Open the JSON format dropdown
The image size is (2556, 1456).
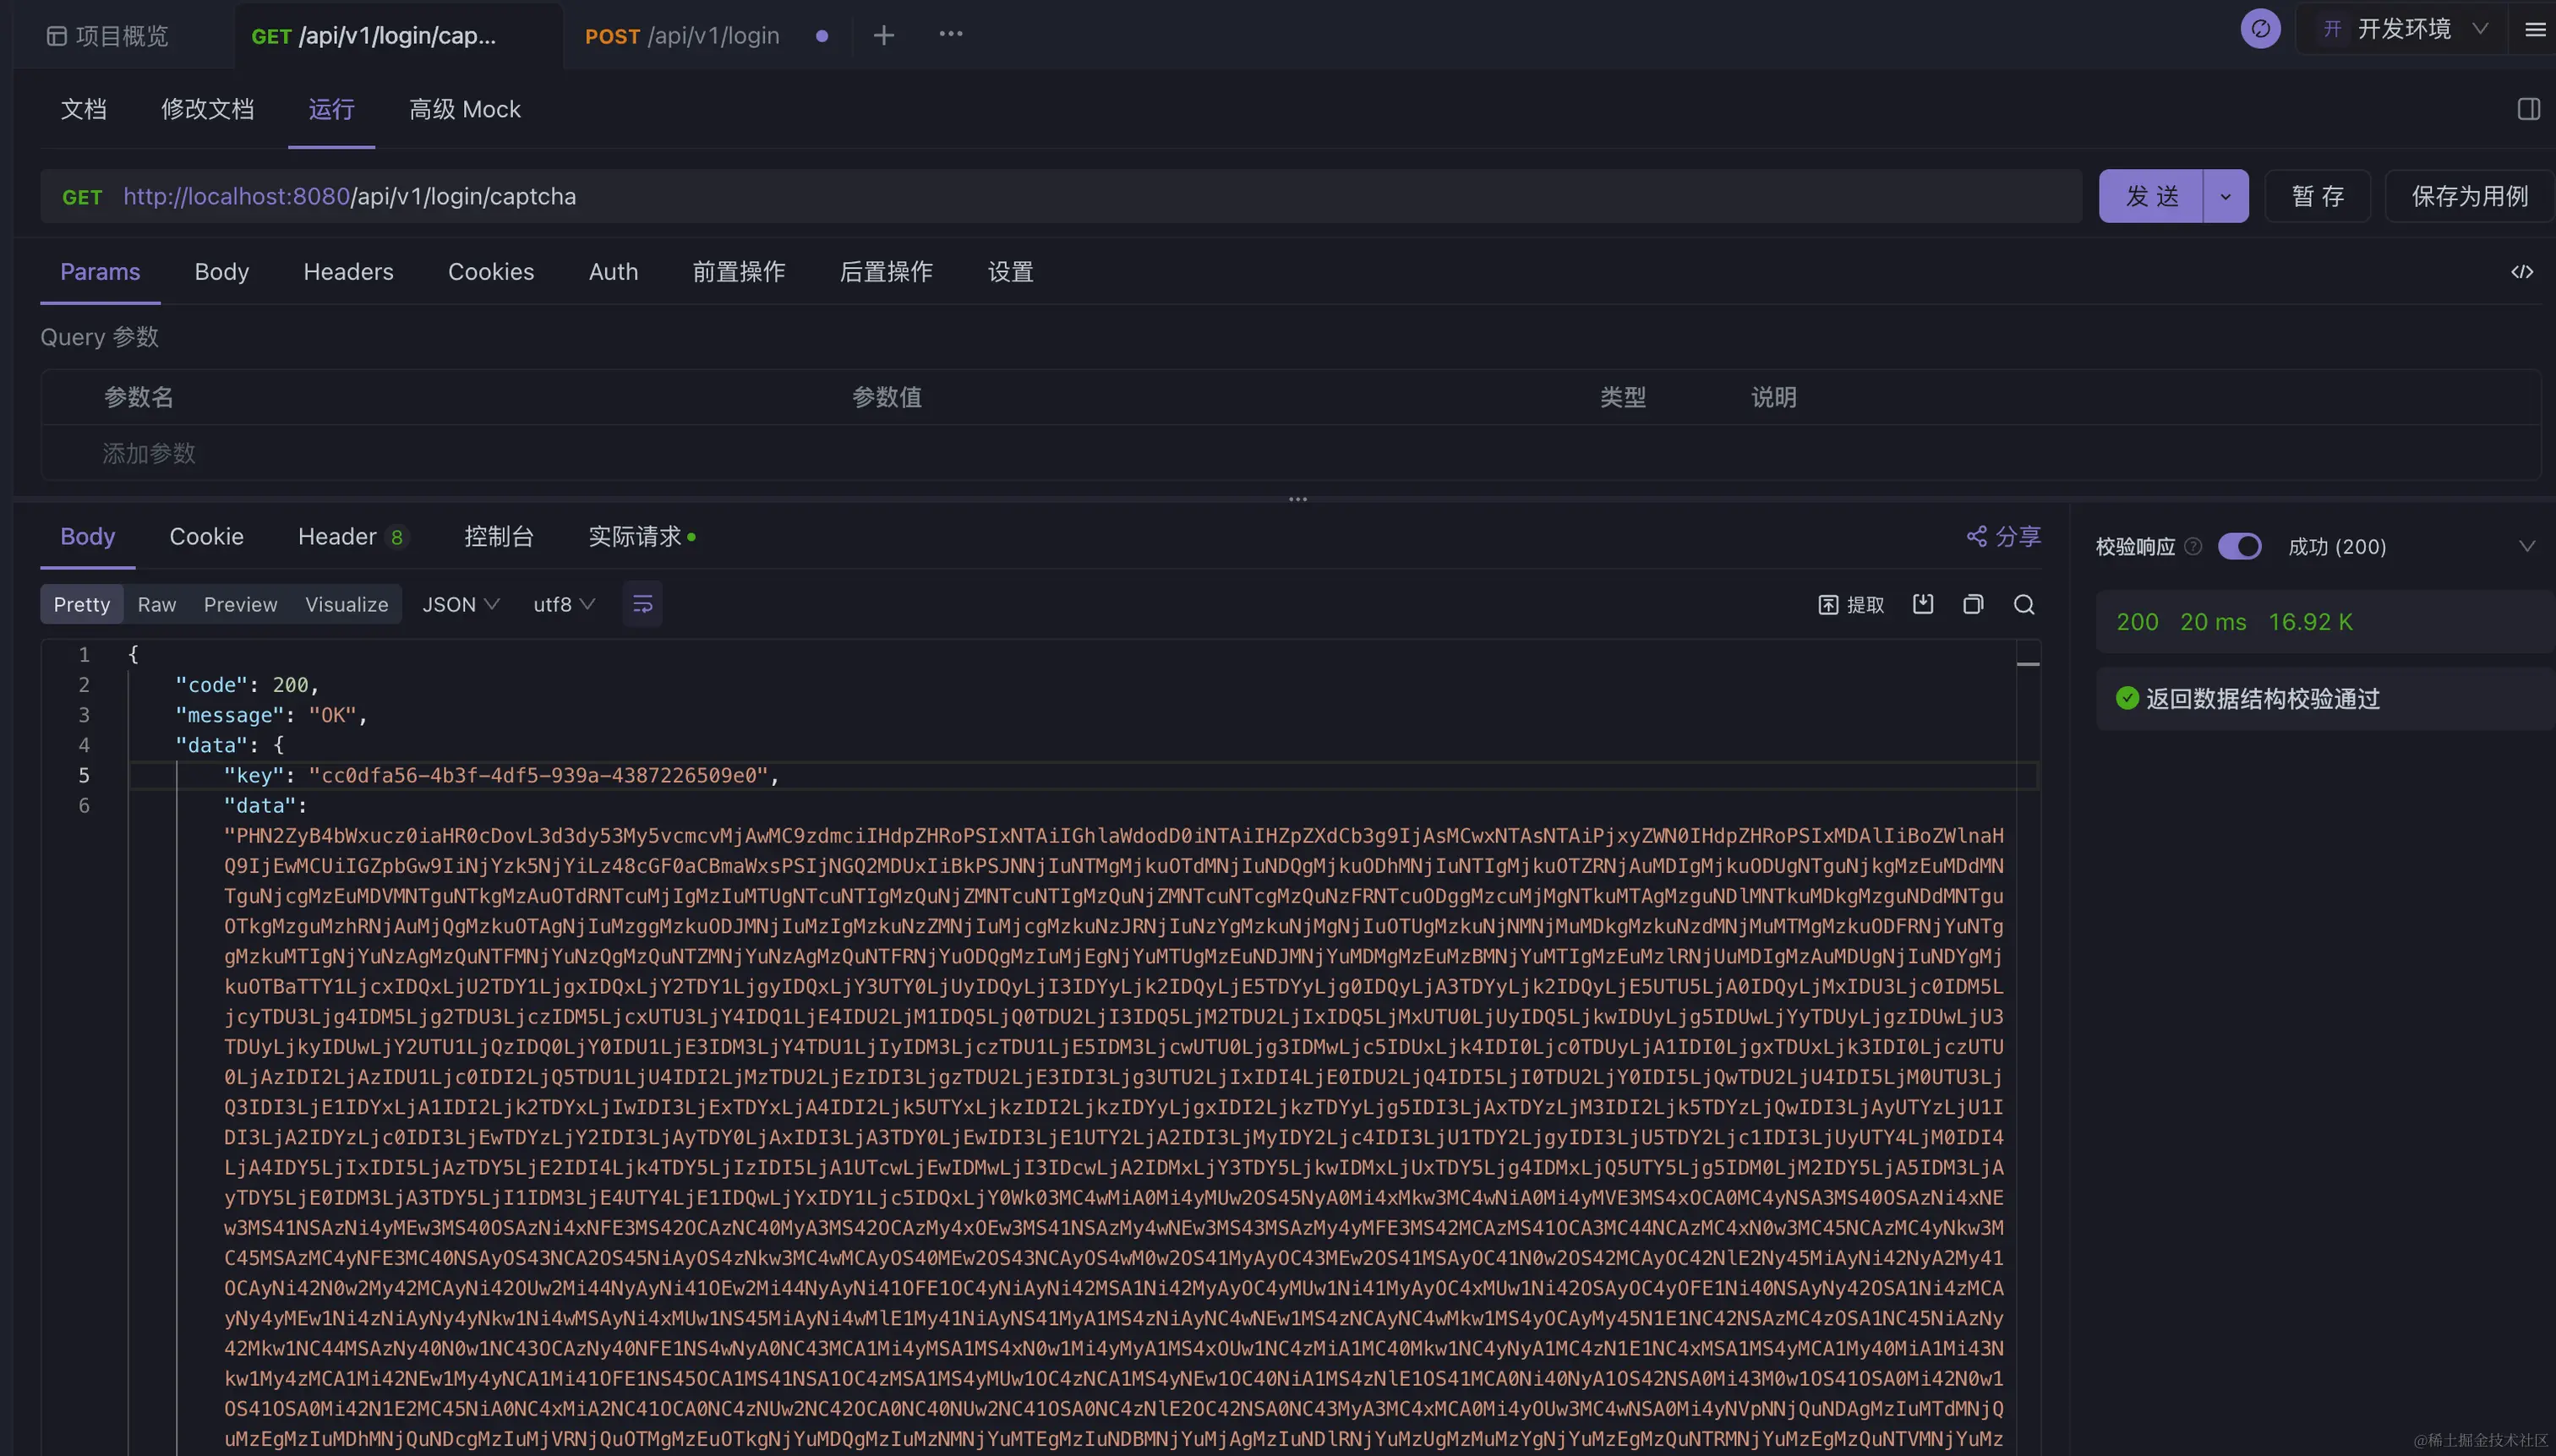coord(460,604)
